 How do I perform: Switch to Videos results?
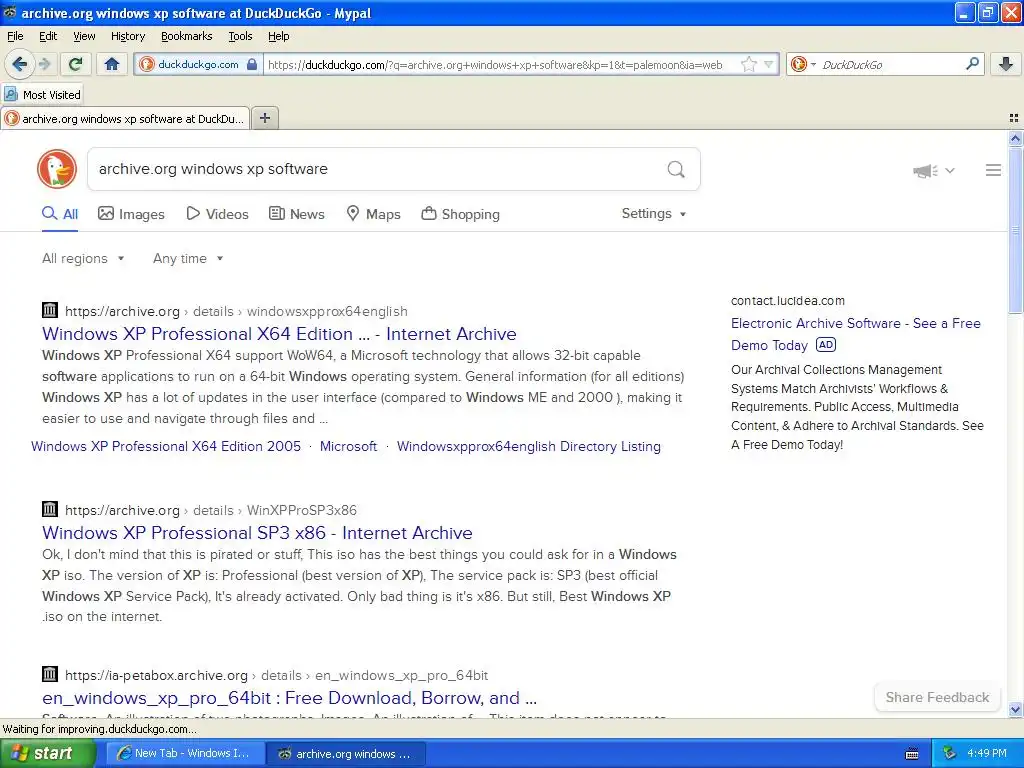click(217, 214)
